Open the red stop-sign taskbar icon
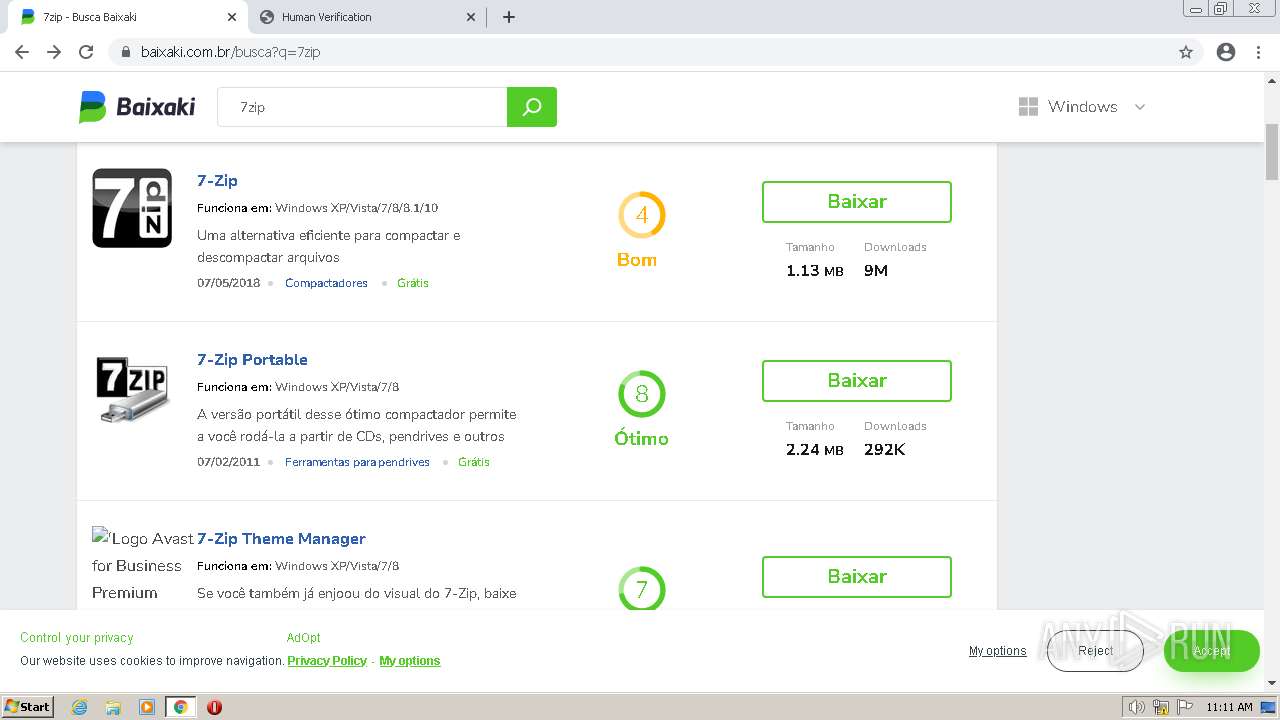Image resolution: width=1280 pixels, height=720 pixels. click(x=214, y=707)
